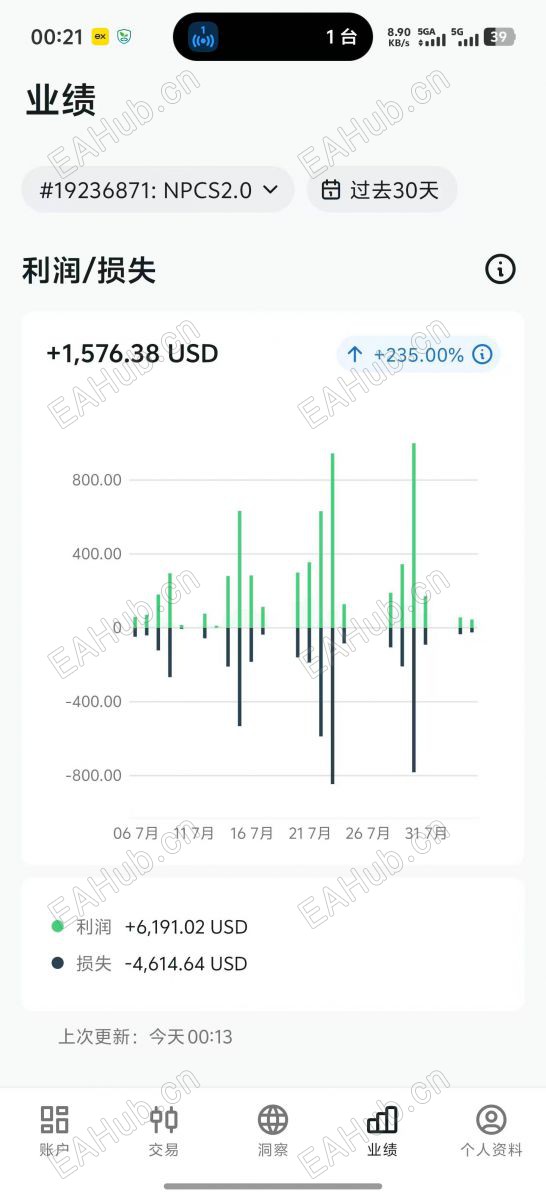546x1200 pixels.
Task: Open the 个人资料 profile icon
Action: (x=491, y=1119)
